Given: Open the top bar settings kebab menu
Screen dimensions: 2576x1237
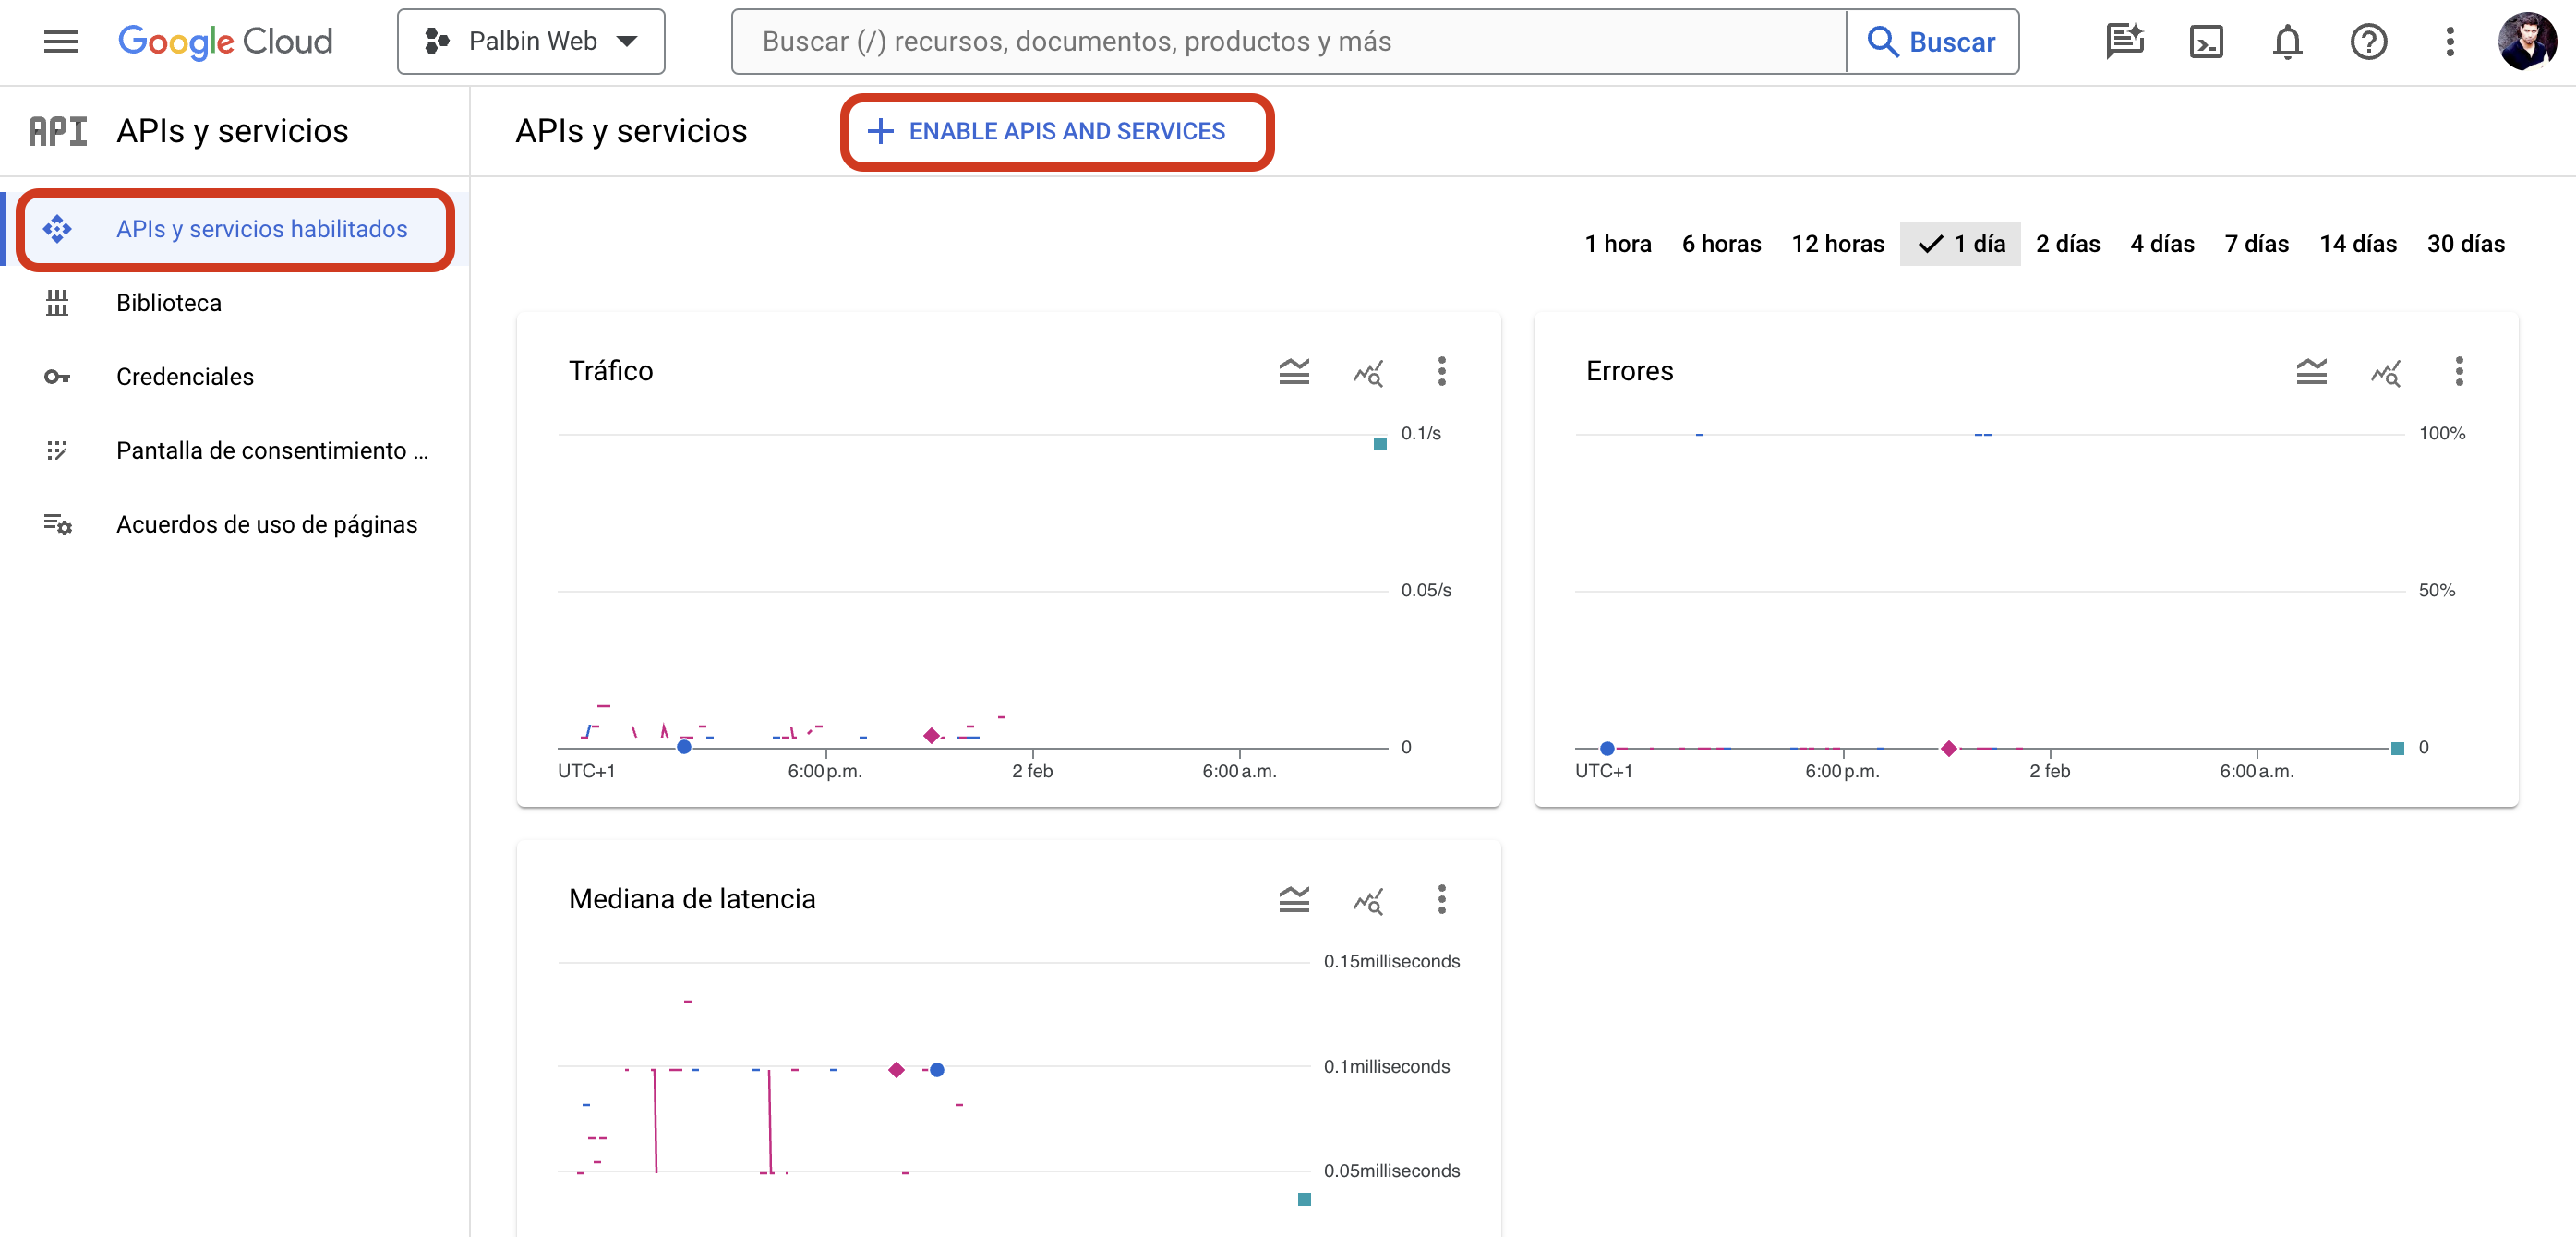Looking at the screenshot, I should point(2449,41).
